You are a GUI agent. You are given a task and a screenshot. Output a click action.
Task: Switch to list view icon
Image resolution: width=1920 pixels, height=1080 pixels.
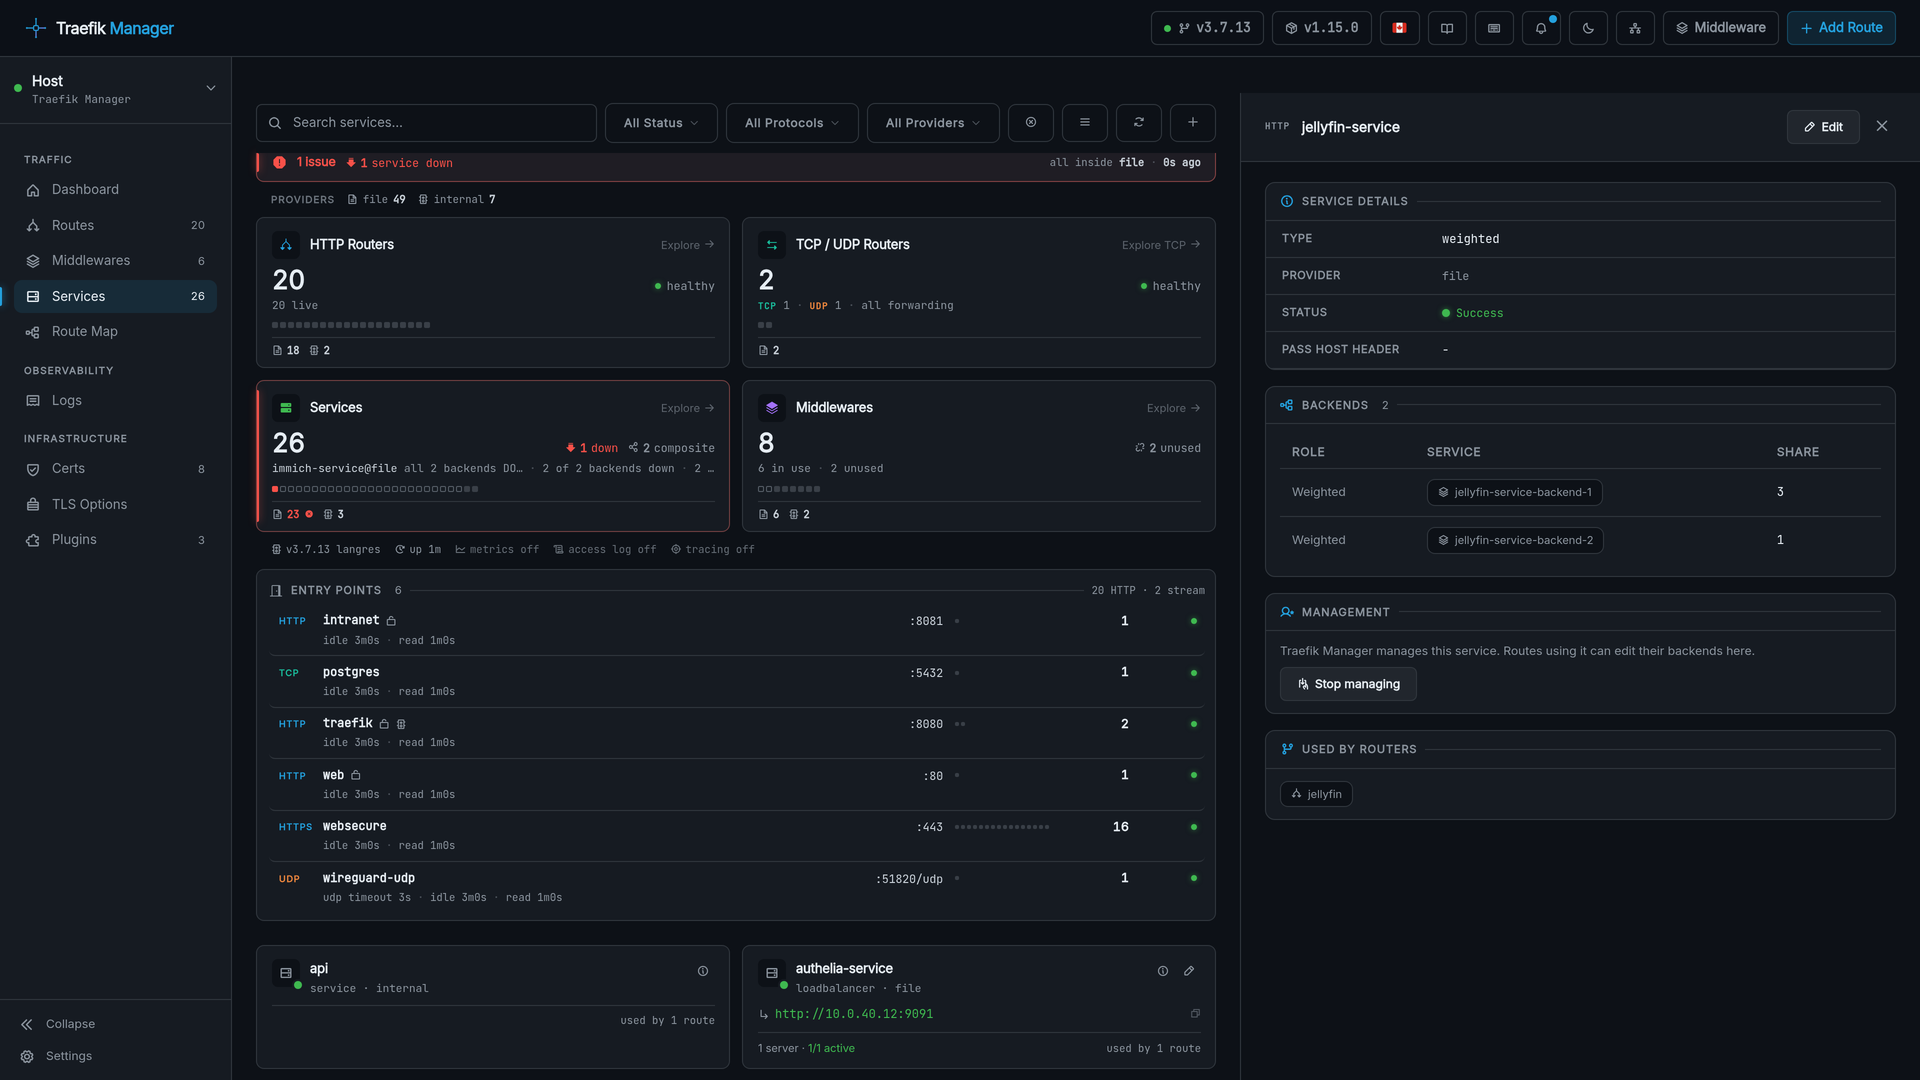[1085, 122]
